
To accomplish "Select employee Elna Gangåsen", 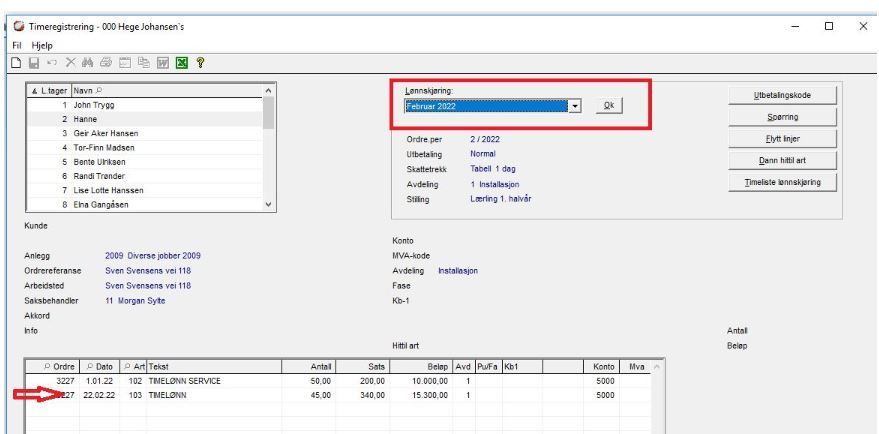I will tap(145, 205).
